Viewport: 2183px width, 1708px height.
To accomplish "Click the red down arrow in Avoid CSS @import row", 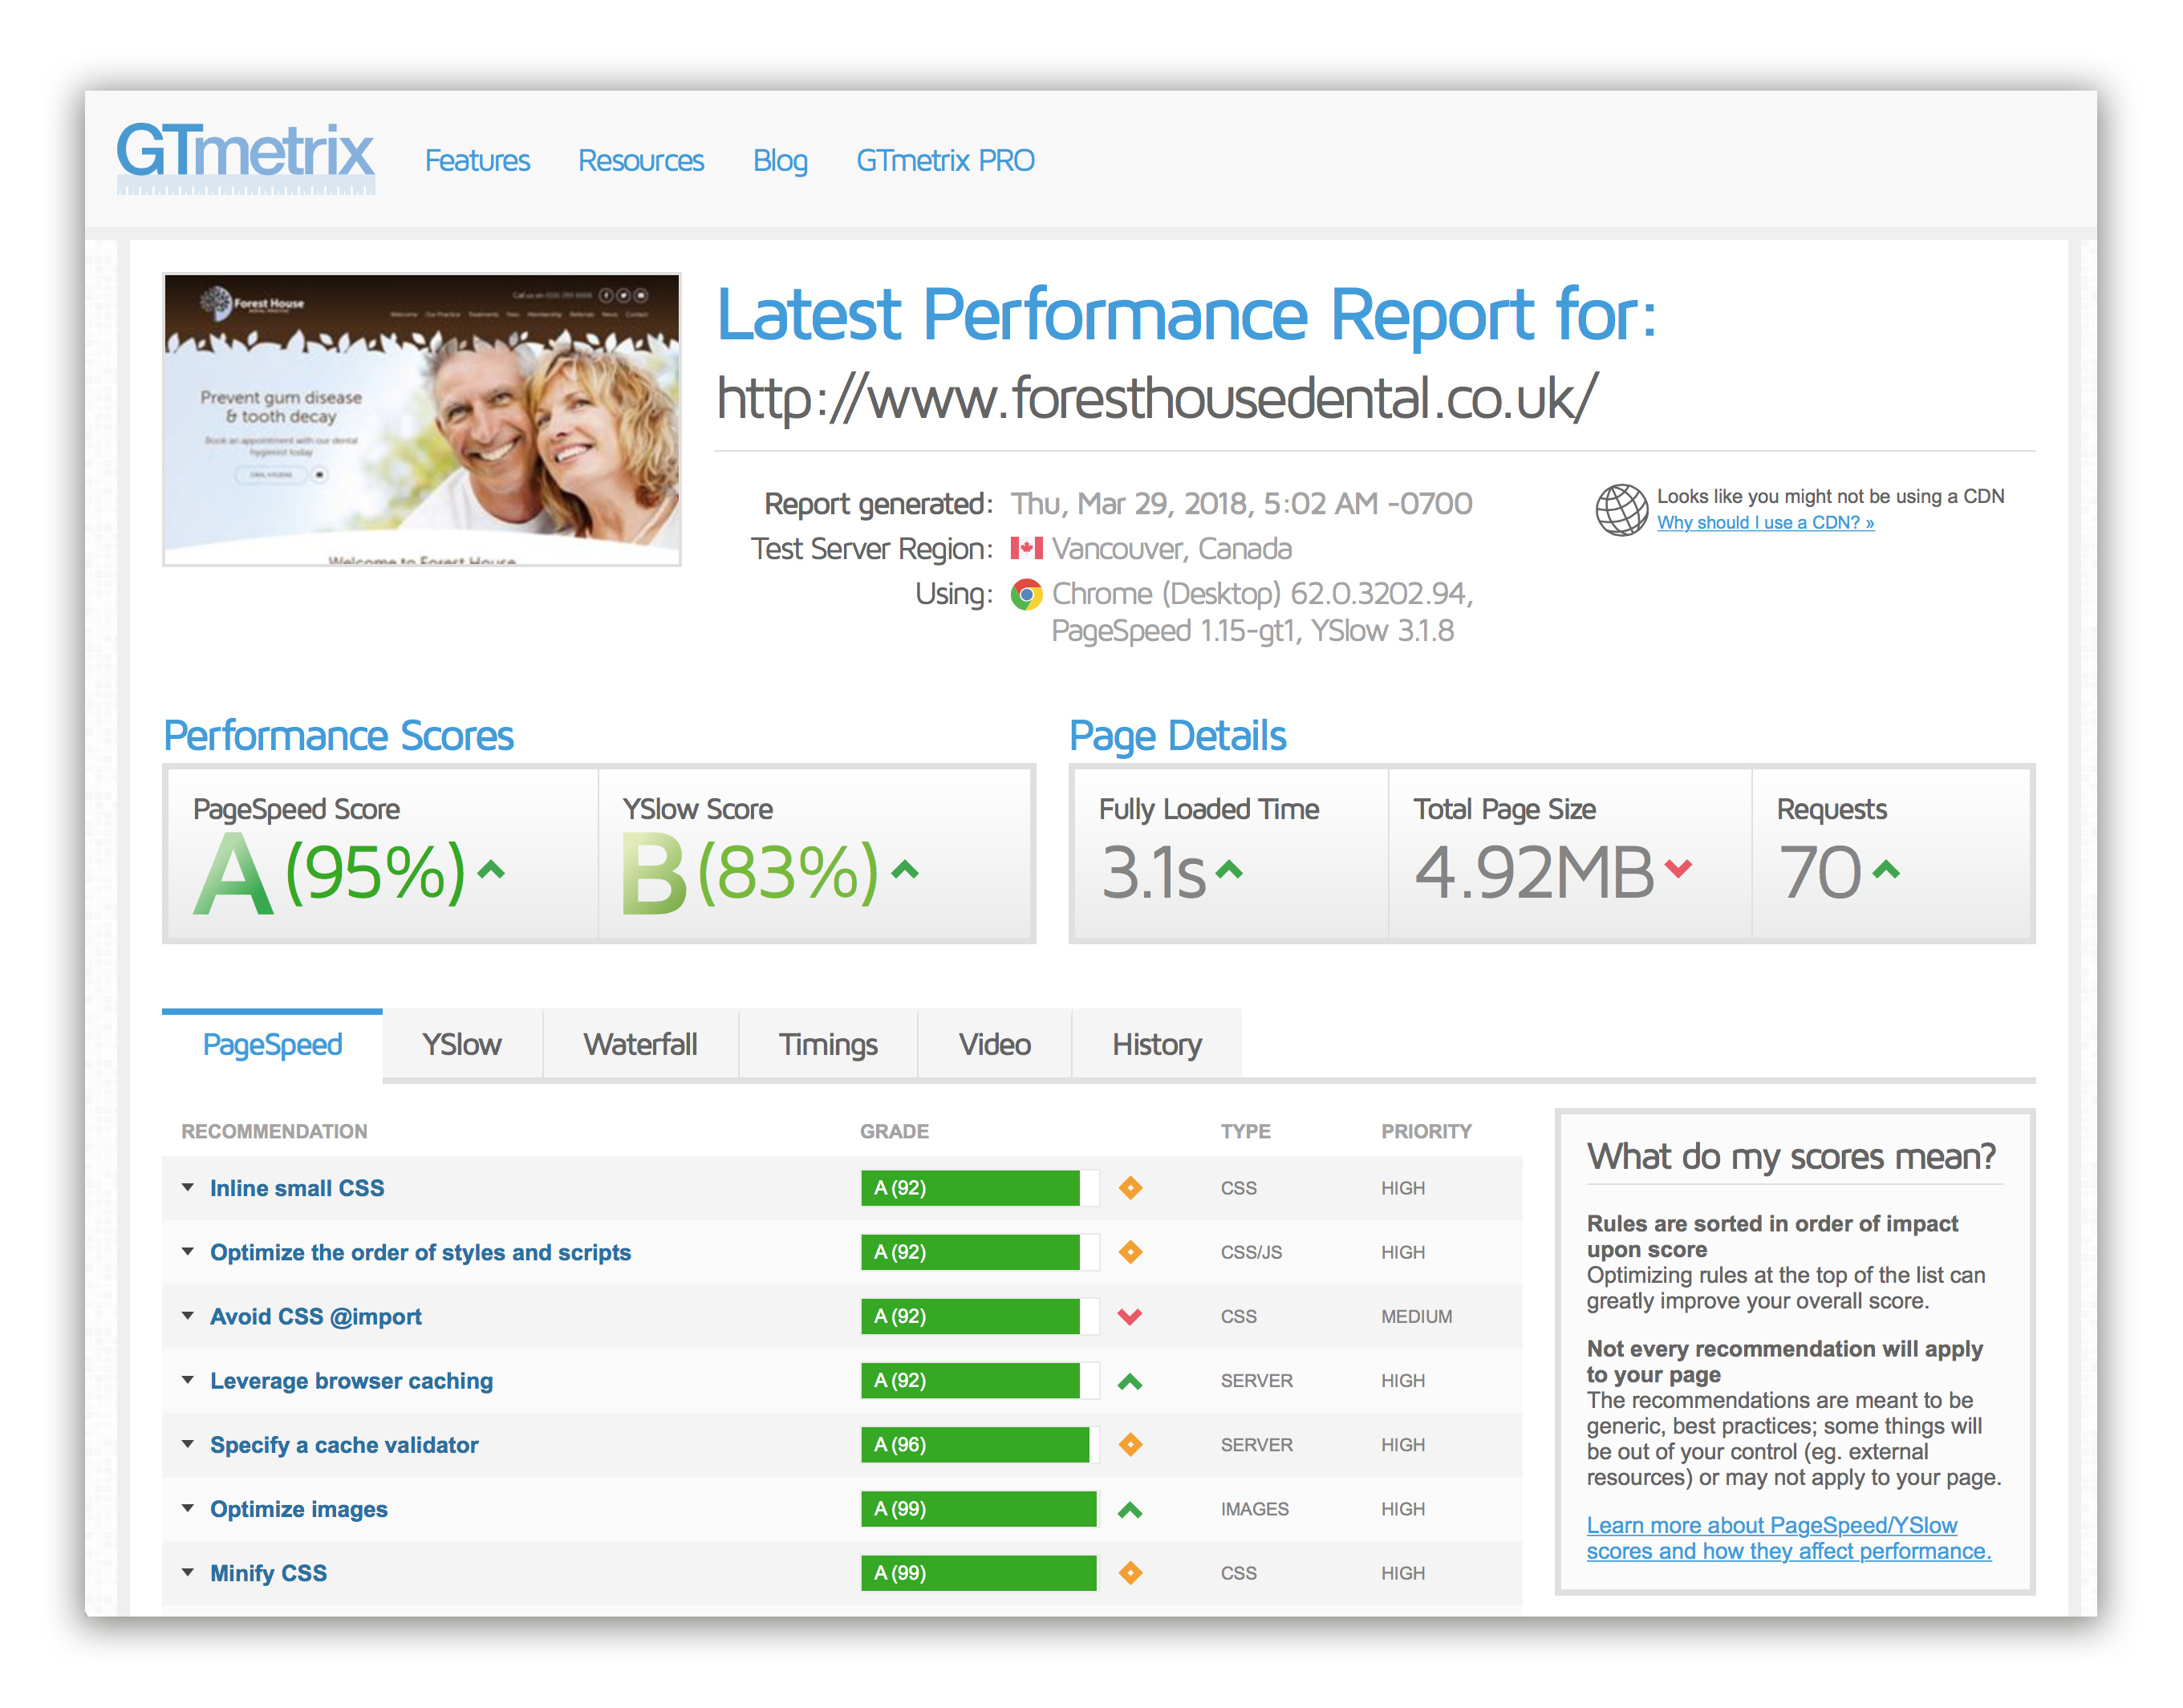I will (1130, 1317).
